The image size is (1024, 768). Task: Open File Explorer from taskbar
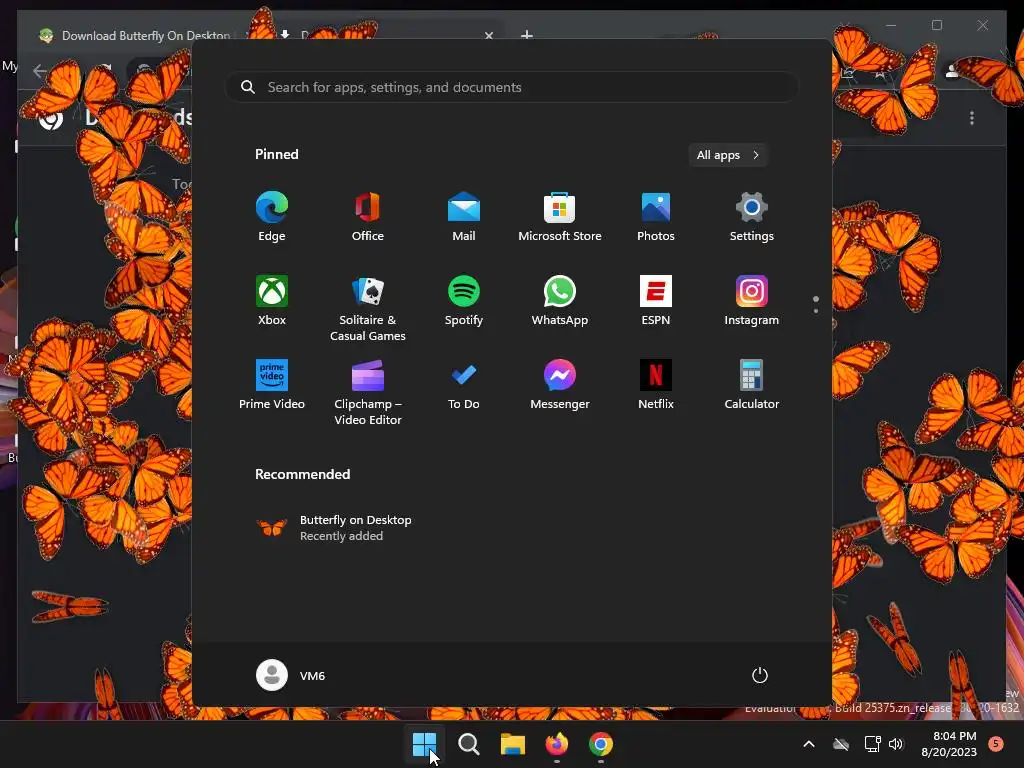(513, 744)
